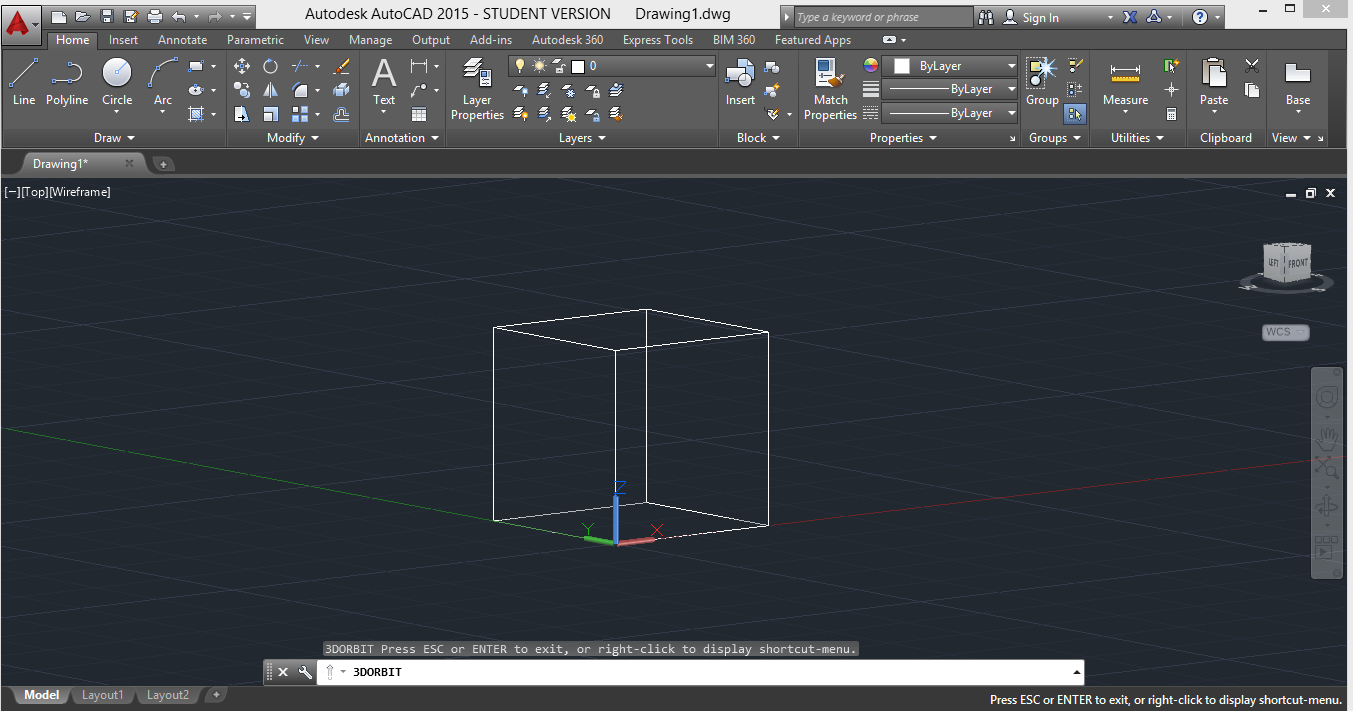Expand the Modify panel
Image resolution: width=1353 pixels, height=711 pixels.
[x=293, y=138]
